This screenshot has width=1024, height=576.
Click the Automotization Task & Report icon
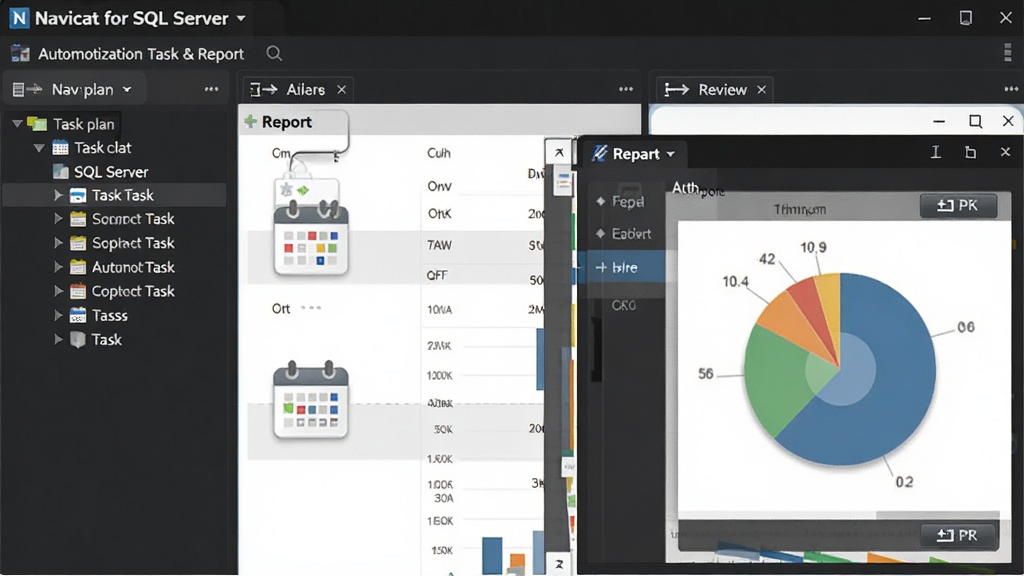tap(20, 54)
